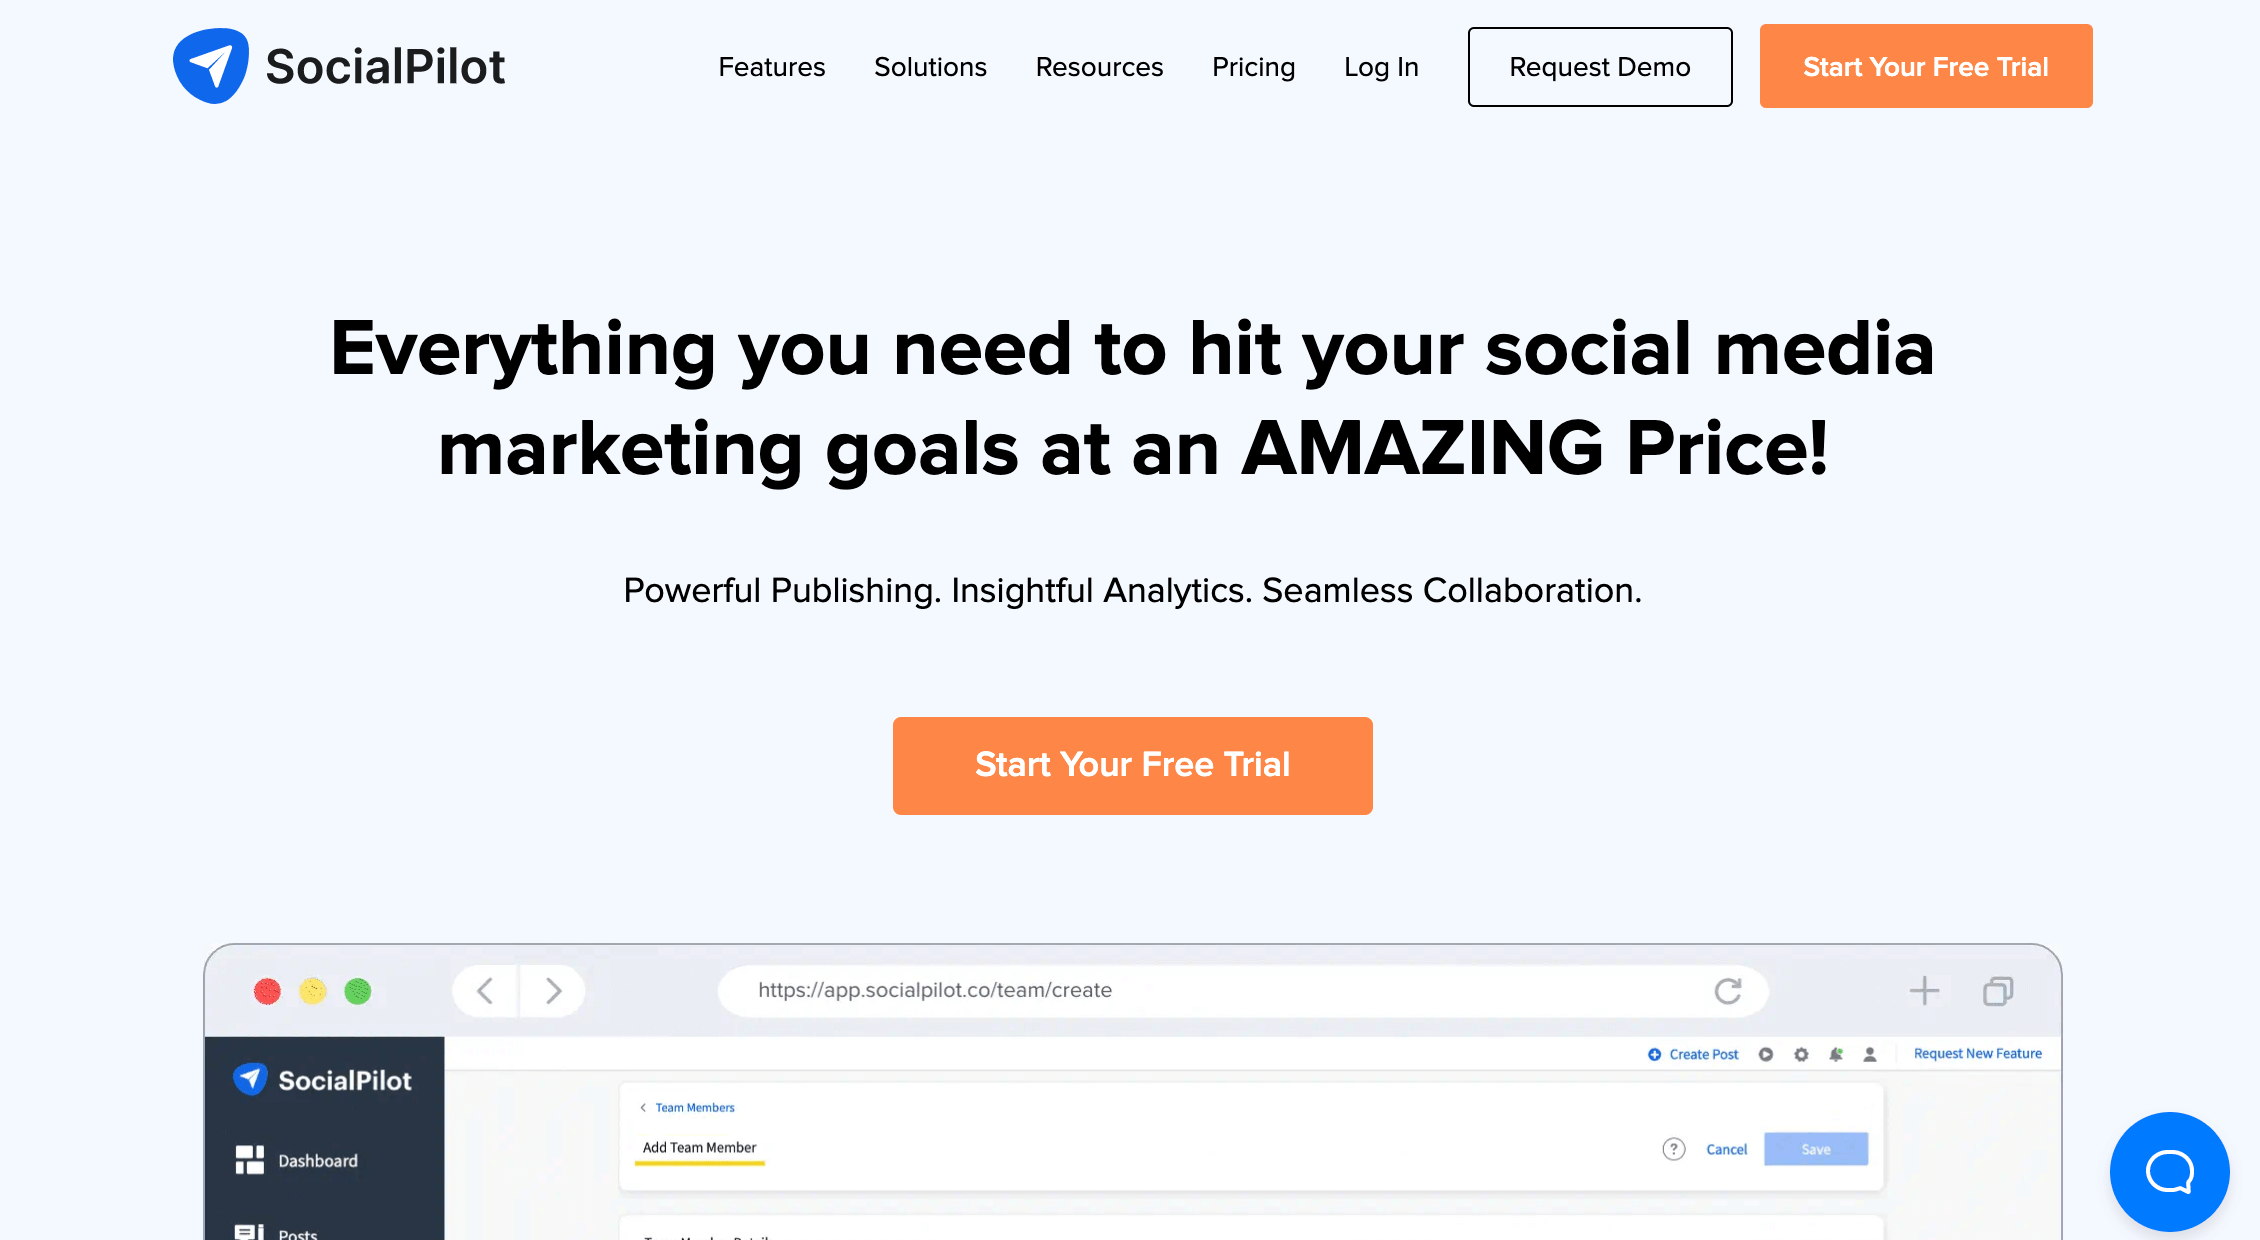This screenshot has width=2260, height=1240.
Task: Open the live chat bubble
Action: [2169, 1172]
